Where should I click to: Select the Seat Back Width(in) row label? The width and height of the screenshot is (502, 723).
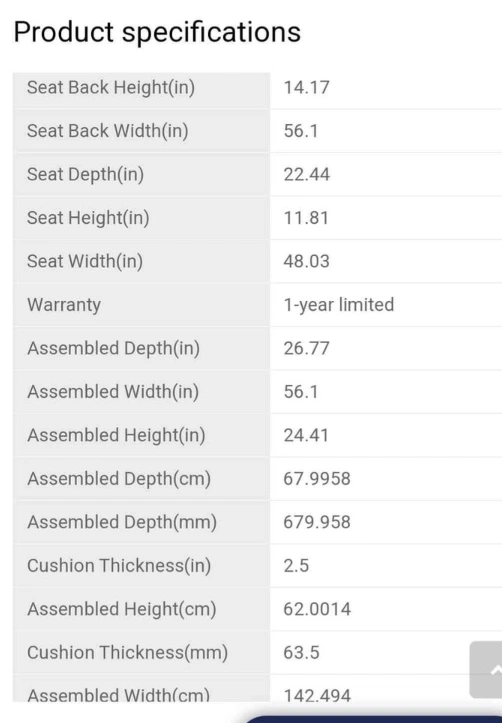click(x=107, y=131)
